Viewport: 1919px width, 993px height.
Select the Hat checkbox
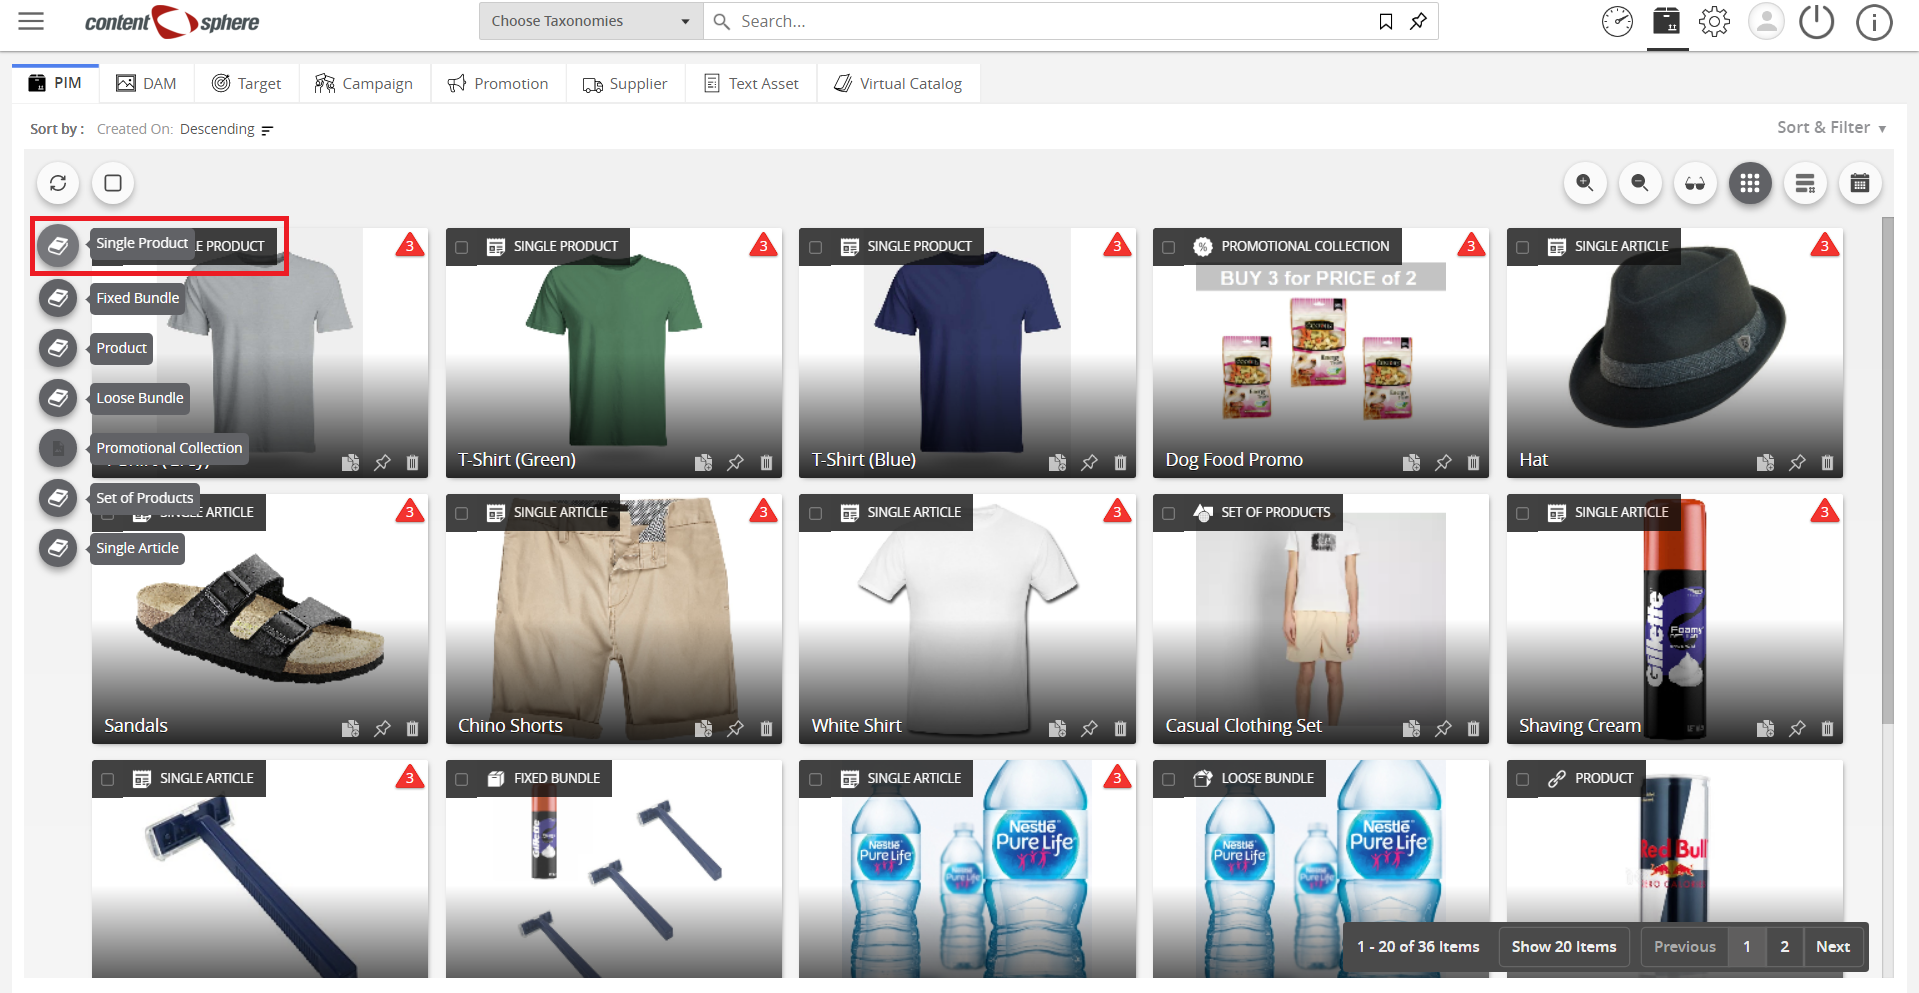tap(1523, 247)
